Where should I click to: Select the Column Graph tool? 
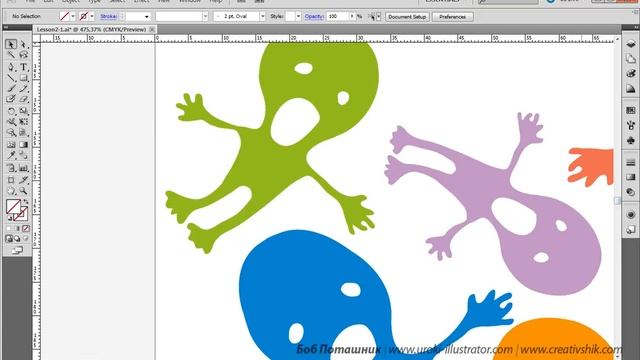(x=24, y=168)
